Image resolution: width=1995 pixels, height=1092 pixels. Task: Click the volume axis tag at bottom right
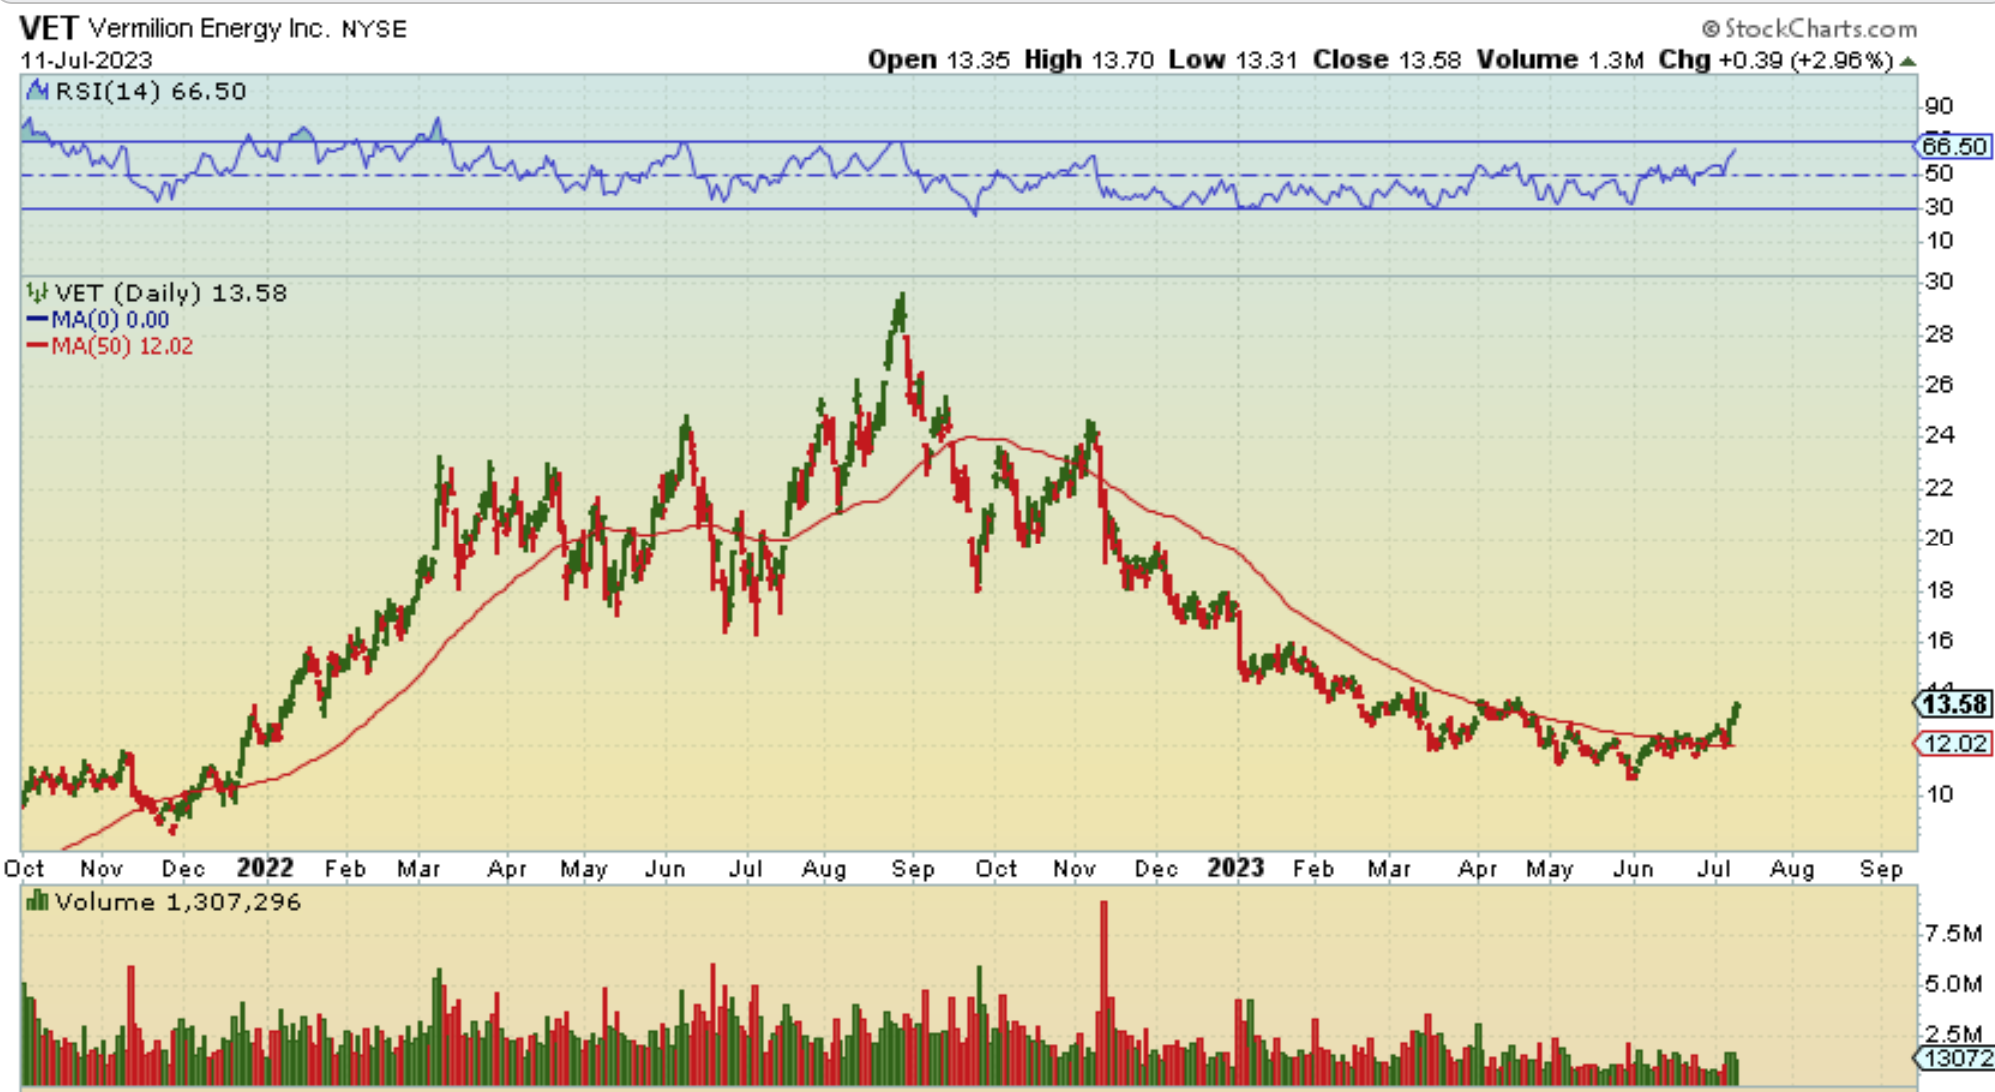point(1954,1057)
